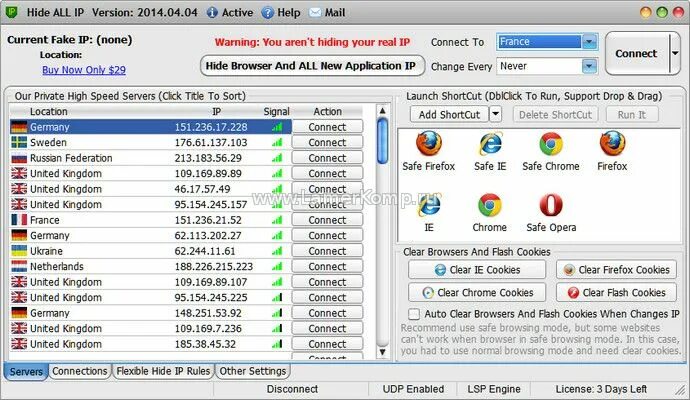Select the Safe Opera shortcut
Viewport: 690px width, 400px height.
click(551, 212)
